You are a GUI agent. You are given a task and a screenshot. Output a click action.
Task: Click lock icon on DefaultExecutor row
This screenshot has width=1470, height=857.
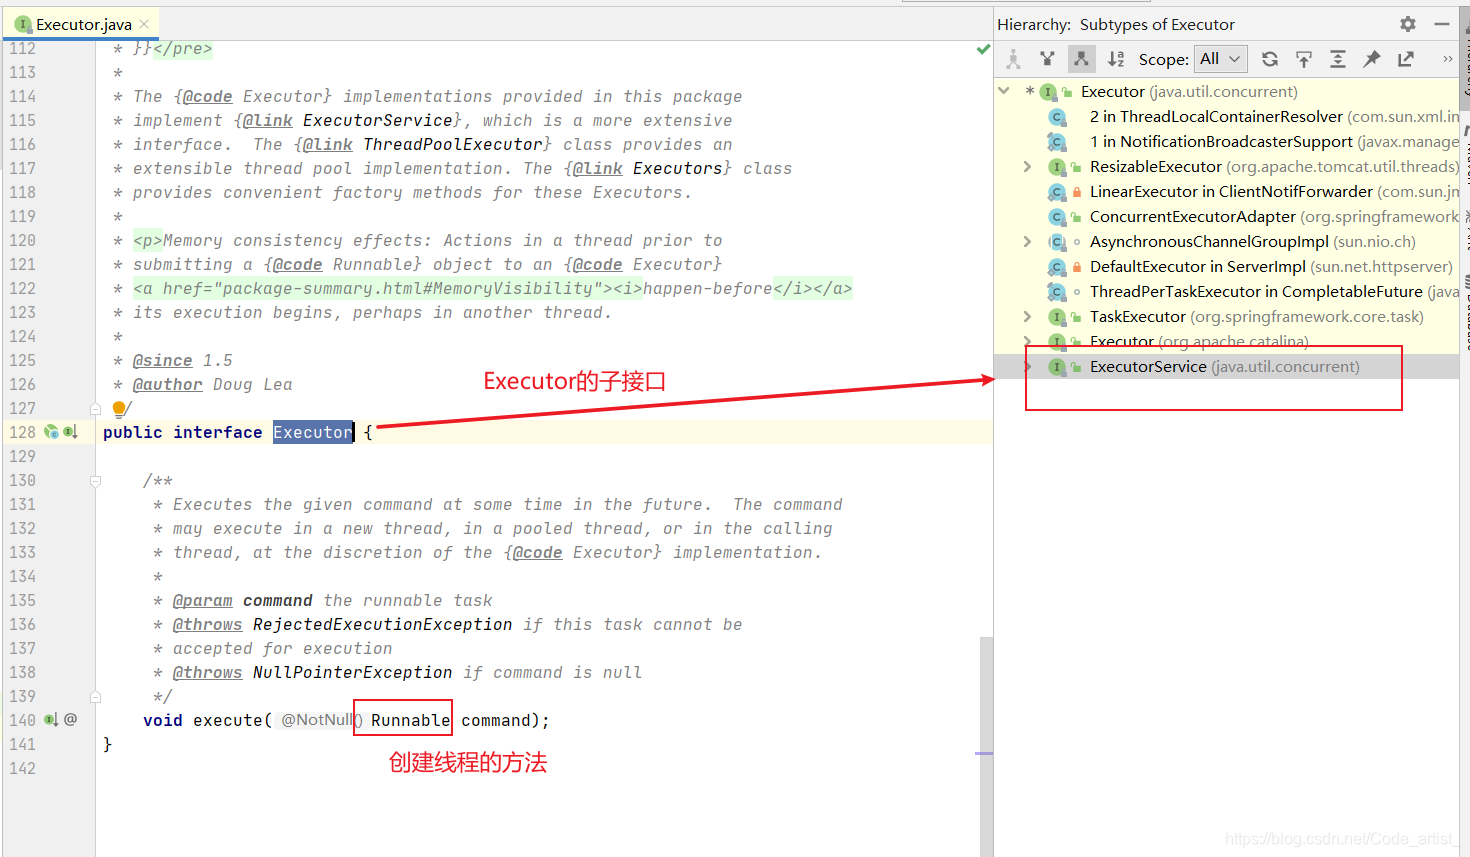pyautogui.click(x=1077, y=267)
